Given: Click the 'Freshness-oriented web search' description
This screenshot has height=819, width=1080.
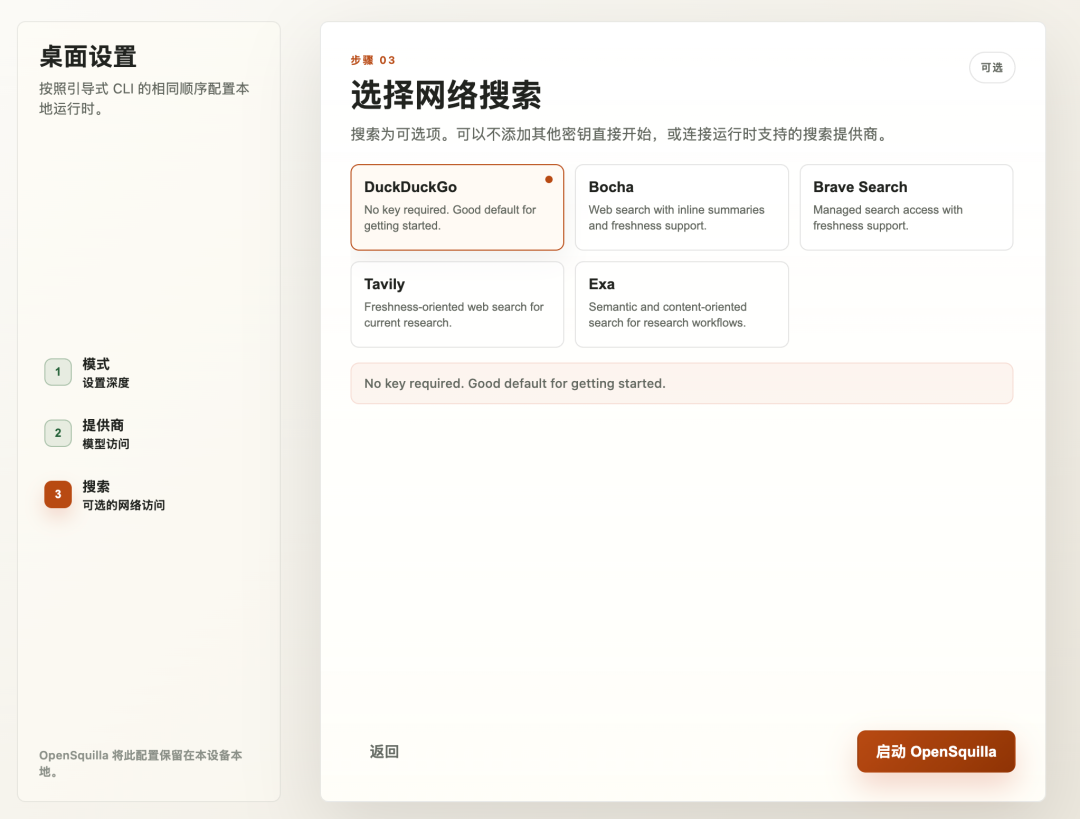Looking at the screenshot, I should coord(454,315).
